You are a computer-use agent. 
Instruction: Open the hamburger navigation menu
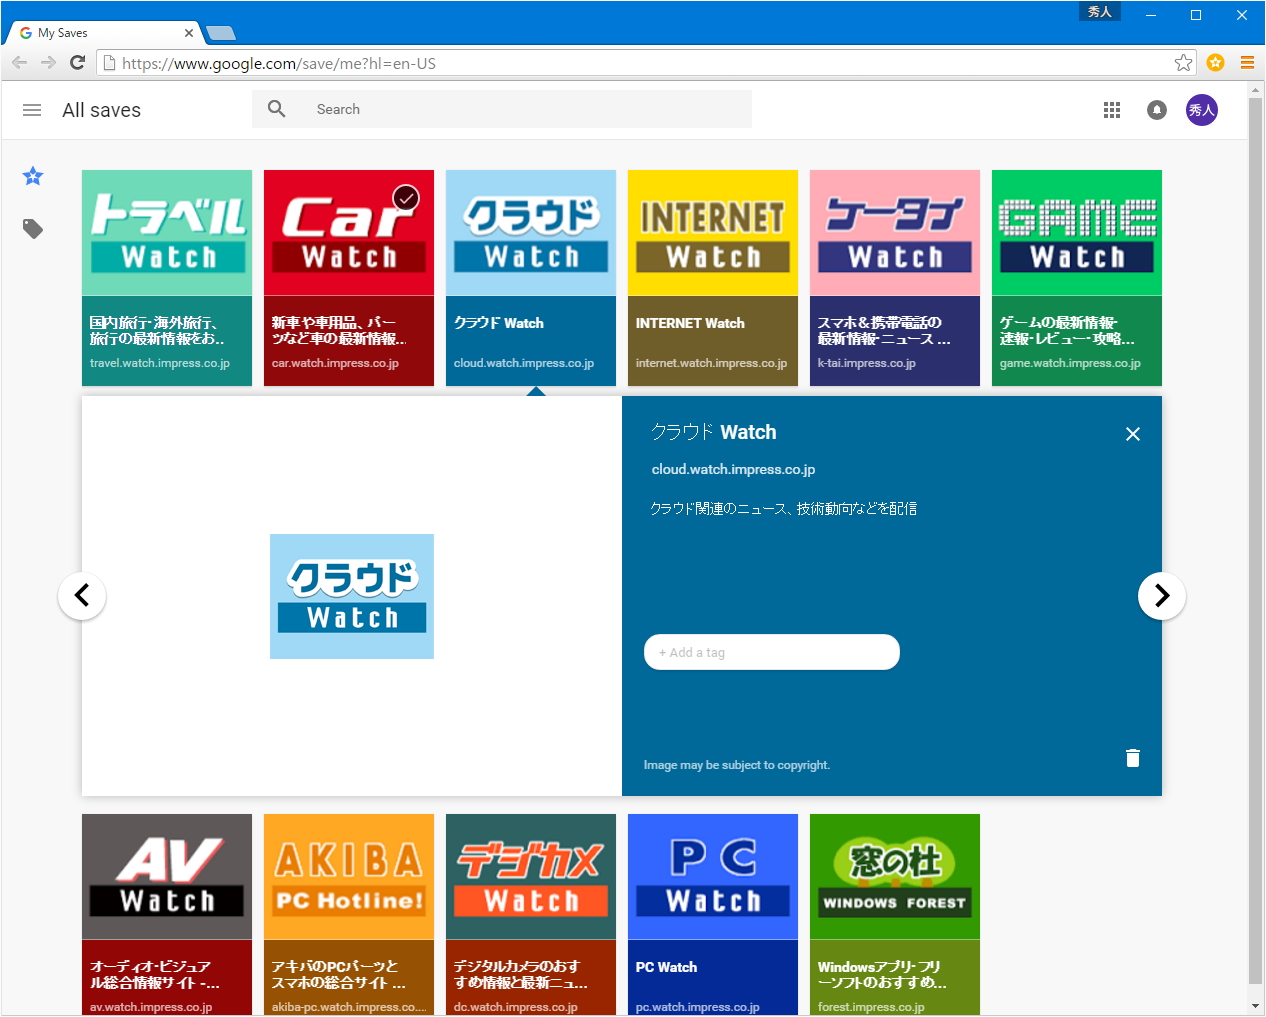pyautogui.click(x=32, y=110)
